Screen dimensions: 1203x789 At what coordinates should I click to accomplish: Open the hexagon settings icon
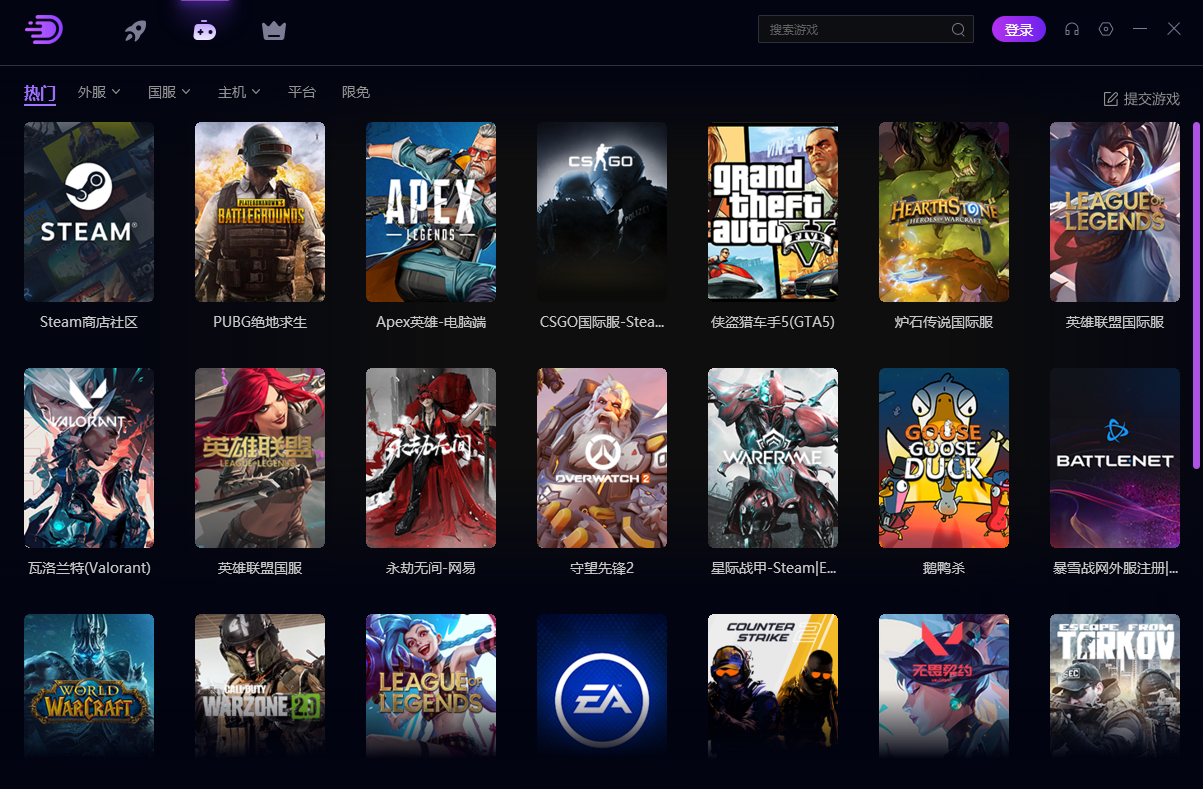point(1106,30)
